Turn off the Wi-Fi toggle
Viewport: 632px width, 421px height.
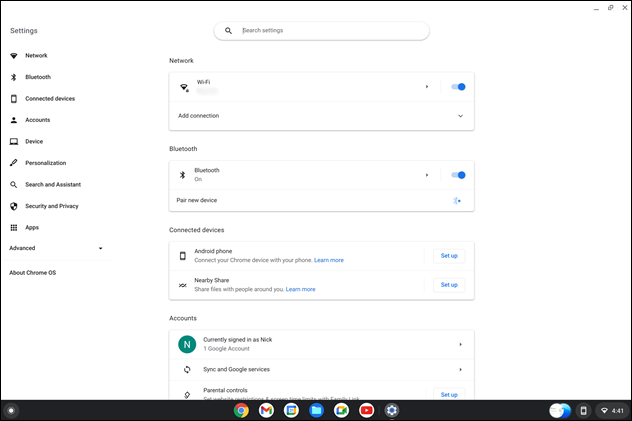click(458, 87)
